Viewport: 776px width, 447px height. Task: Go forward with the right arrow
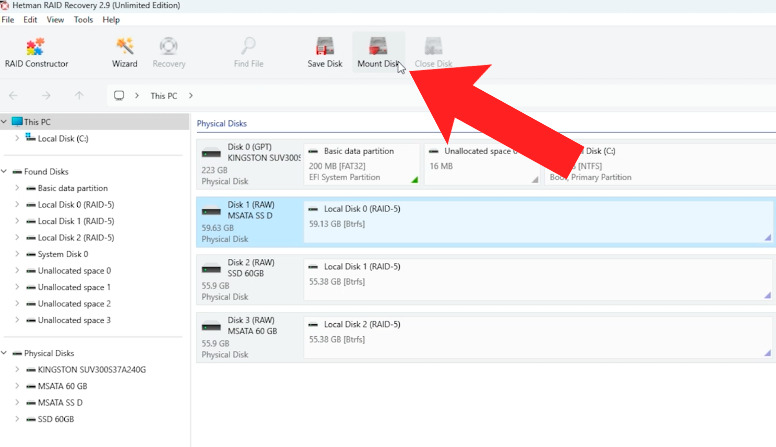(x=46, y=96)
